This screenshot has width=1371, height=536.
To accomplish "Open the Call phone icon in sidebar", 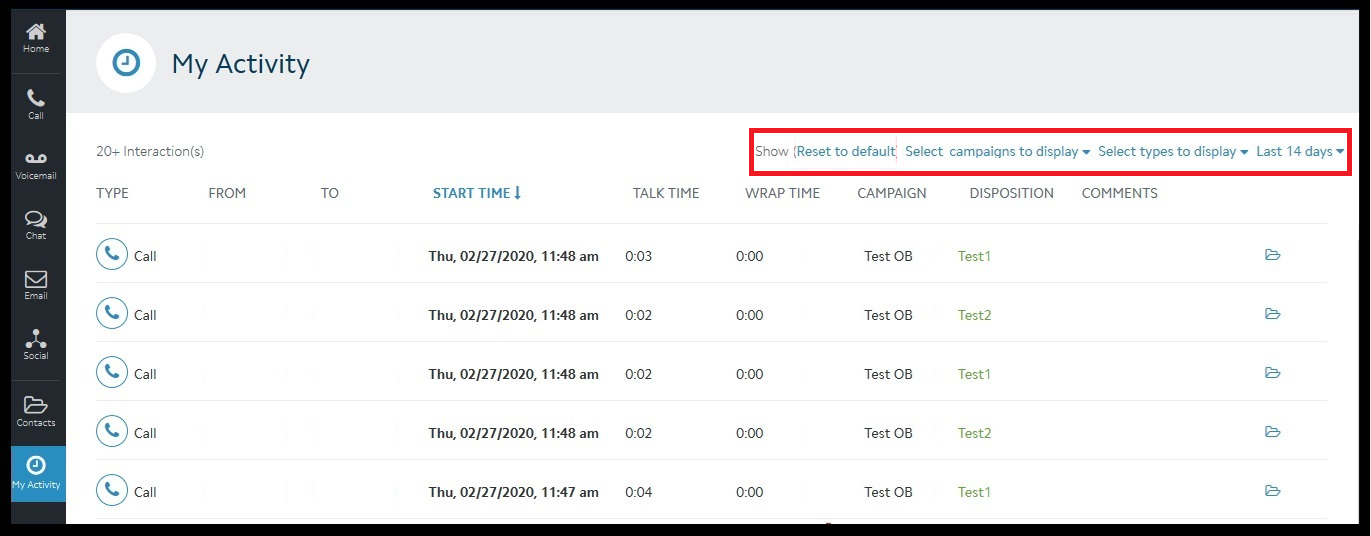I will (x=36, y=104).
